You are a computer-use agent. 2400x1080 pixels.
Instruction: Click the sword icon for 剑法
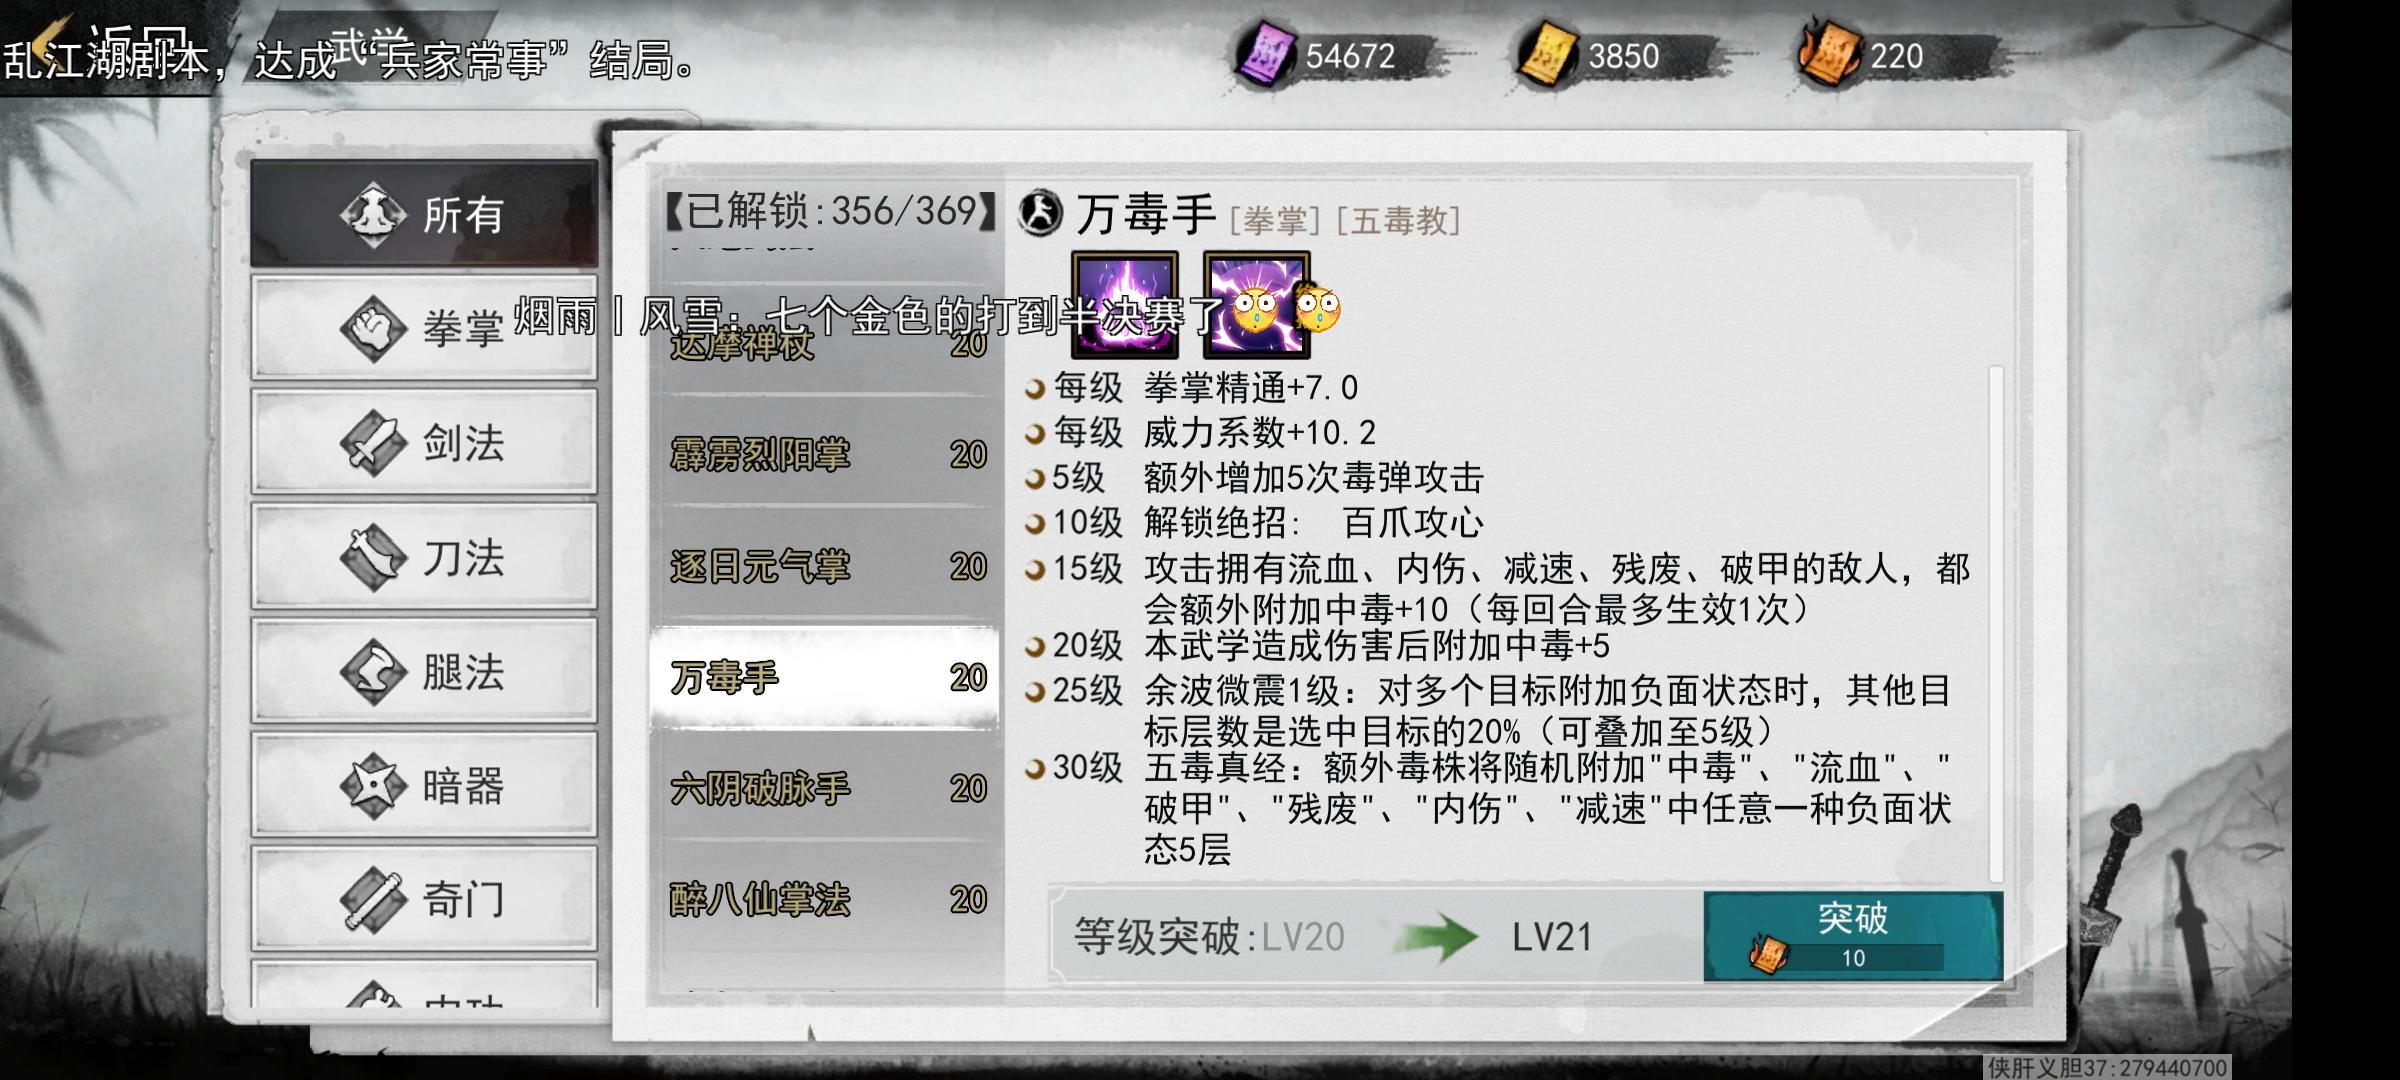[x=372, y=442]
